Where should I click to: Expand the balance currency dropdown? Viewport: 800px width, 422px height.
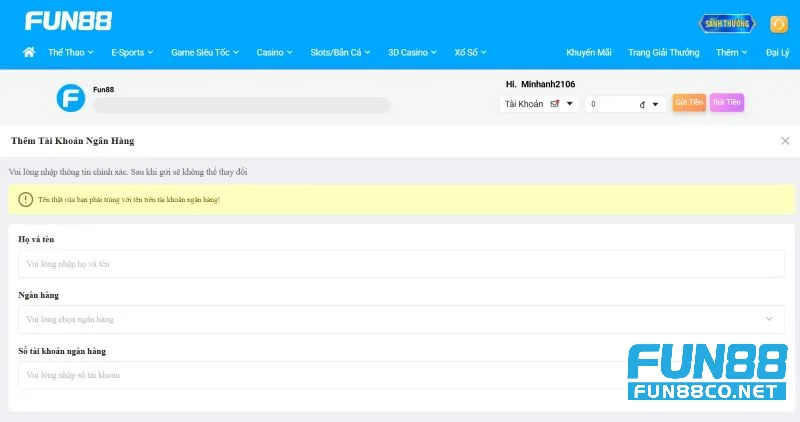point(655,104)
